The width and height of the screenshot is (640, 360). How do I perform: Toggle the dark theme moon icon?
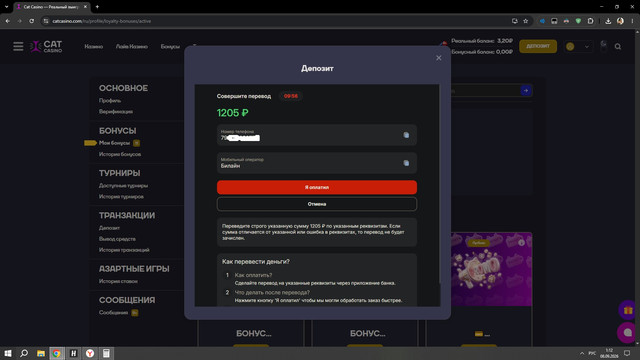click(x=603, y=44)
